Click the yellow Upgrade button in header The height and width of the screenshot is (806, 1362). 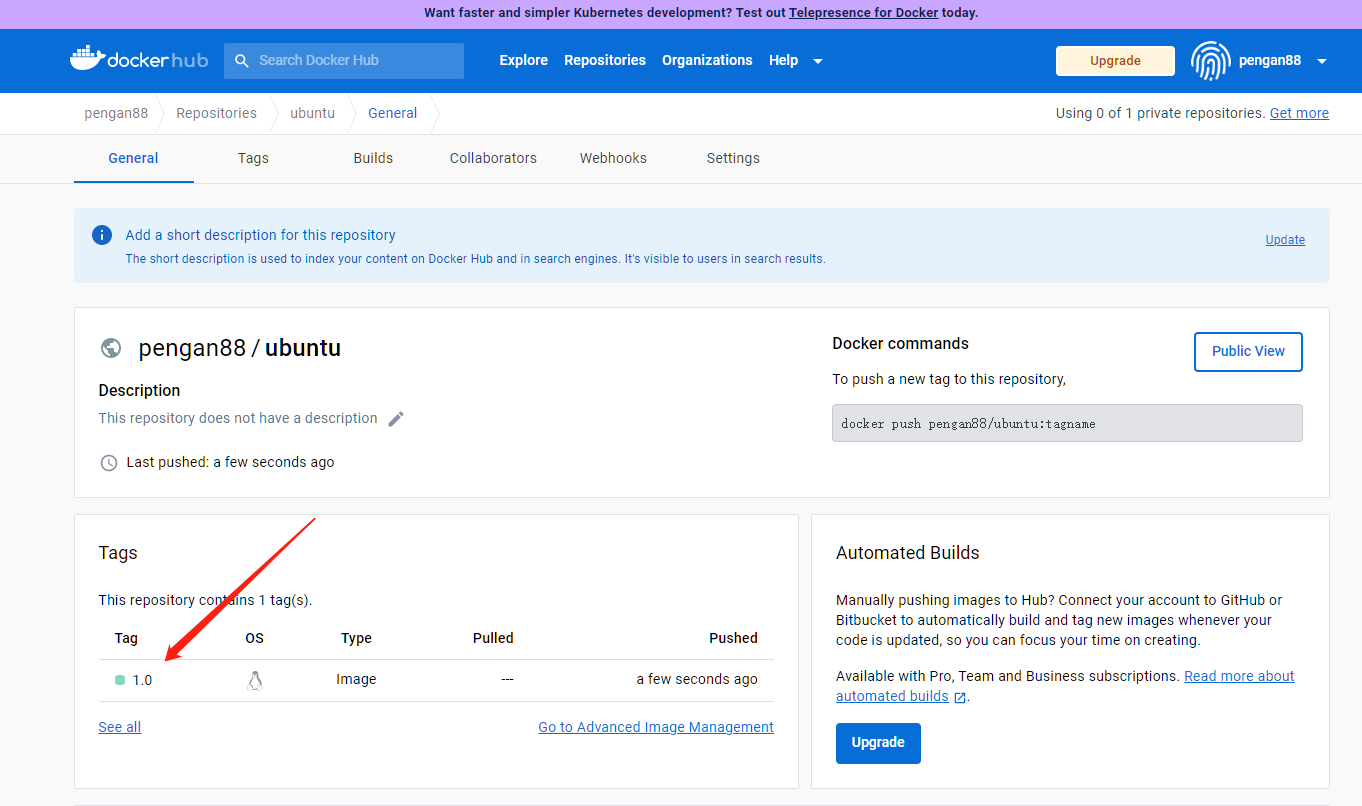1115,60
